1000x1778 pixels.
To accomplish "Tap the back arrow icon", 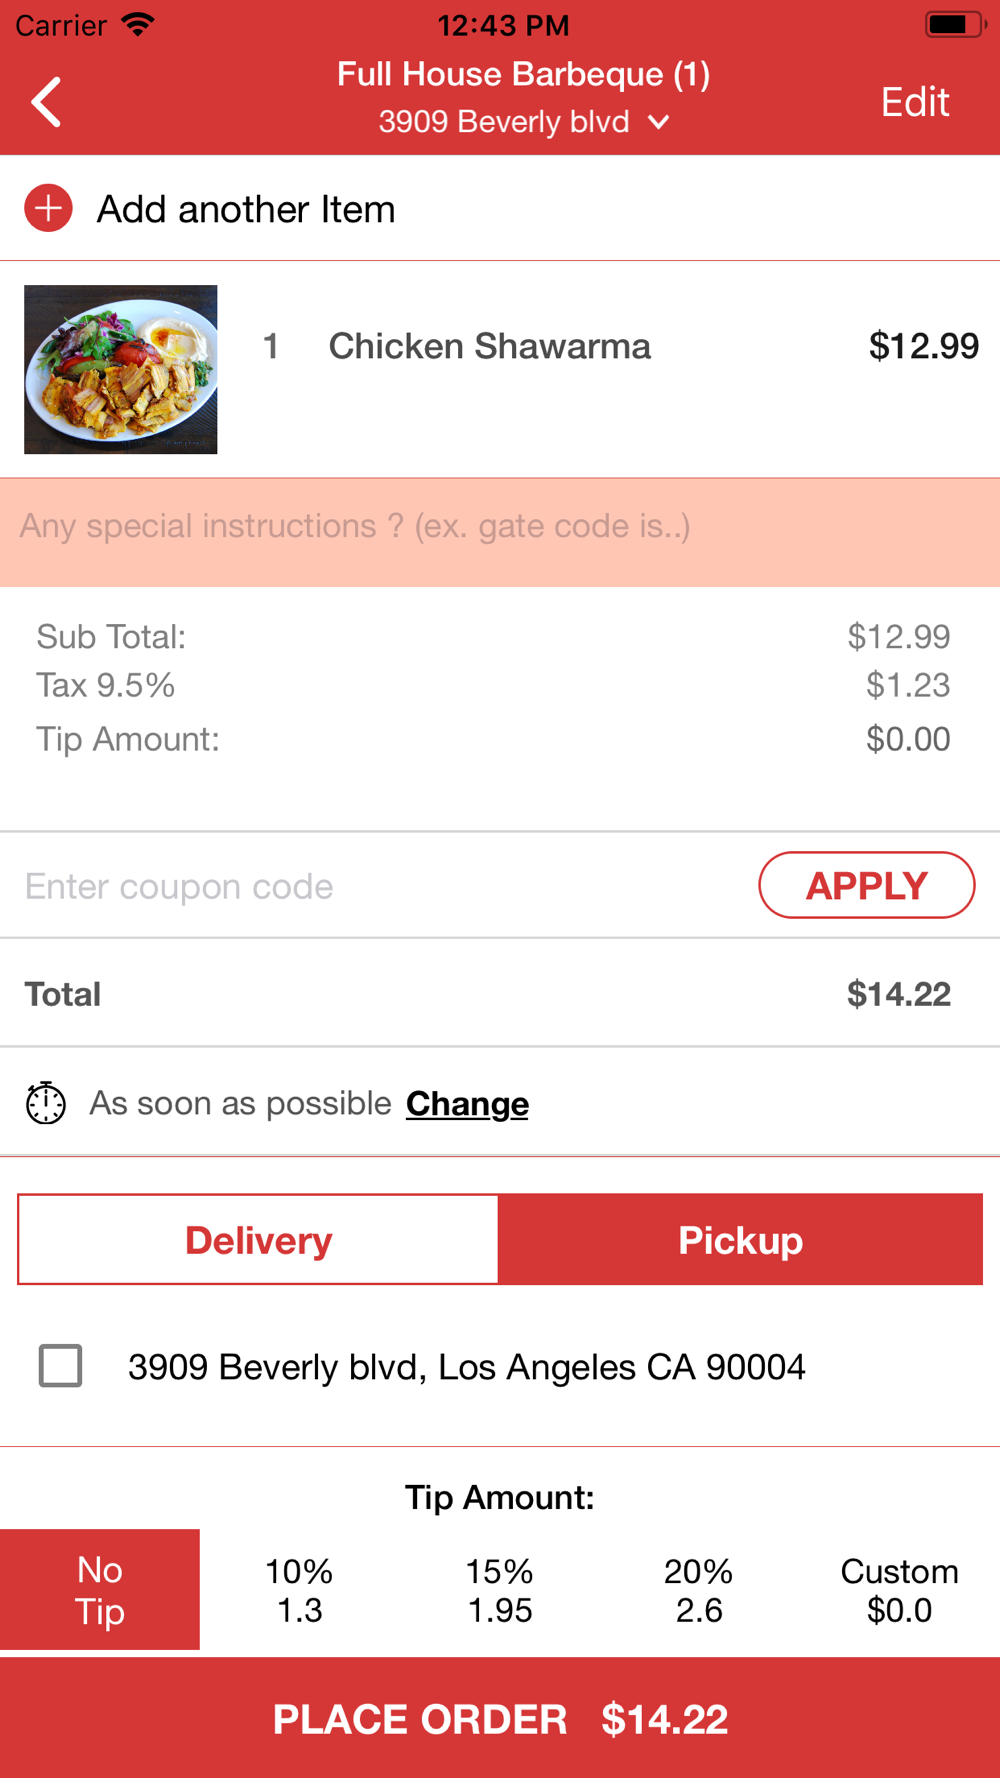I will click(46, 102).
